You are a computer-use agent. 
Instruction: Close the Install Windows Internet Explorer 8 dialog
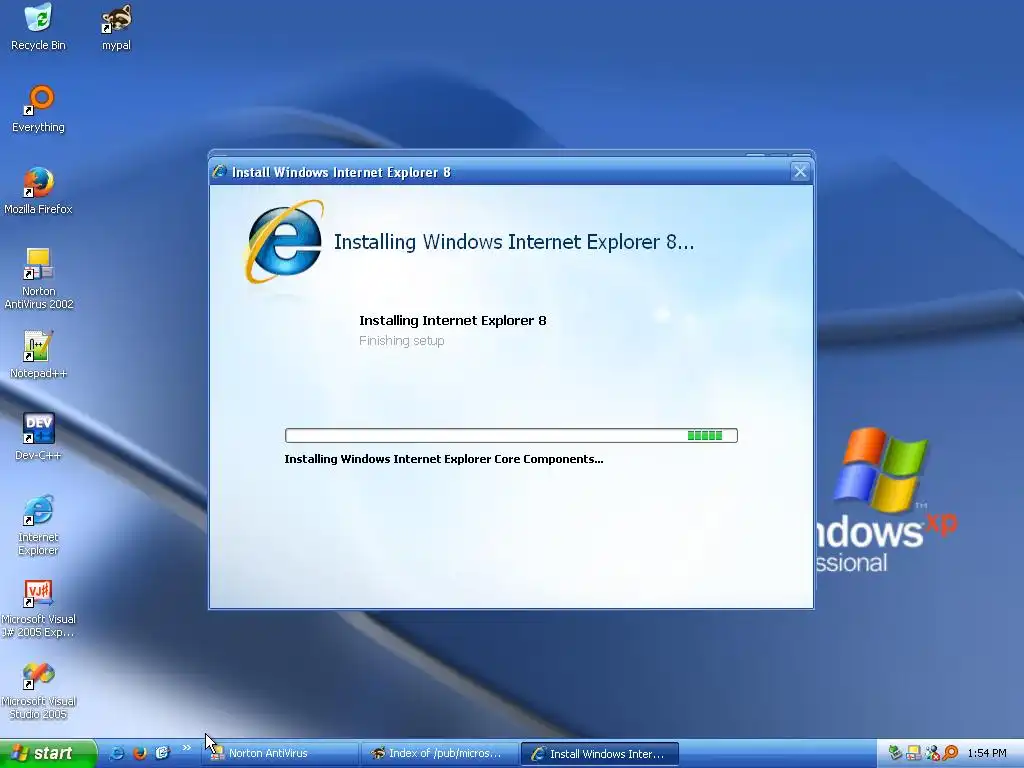point(800,172)
